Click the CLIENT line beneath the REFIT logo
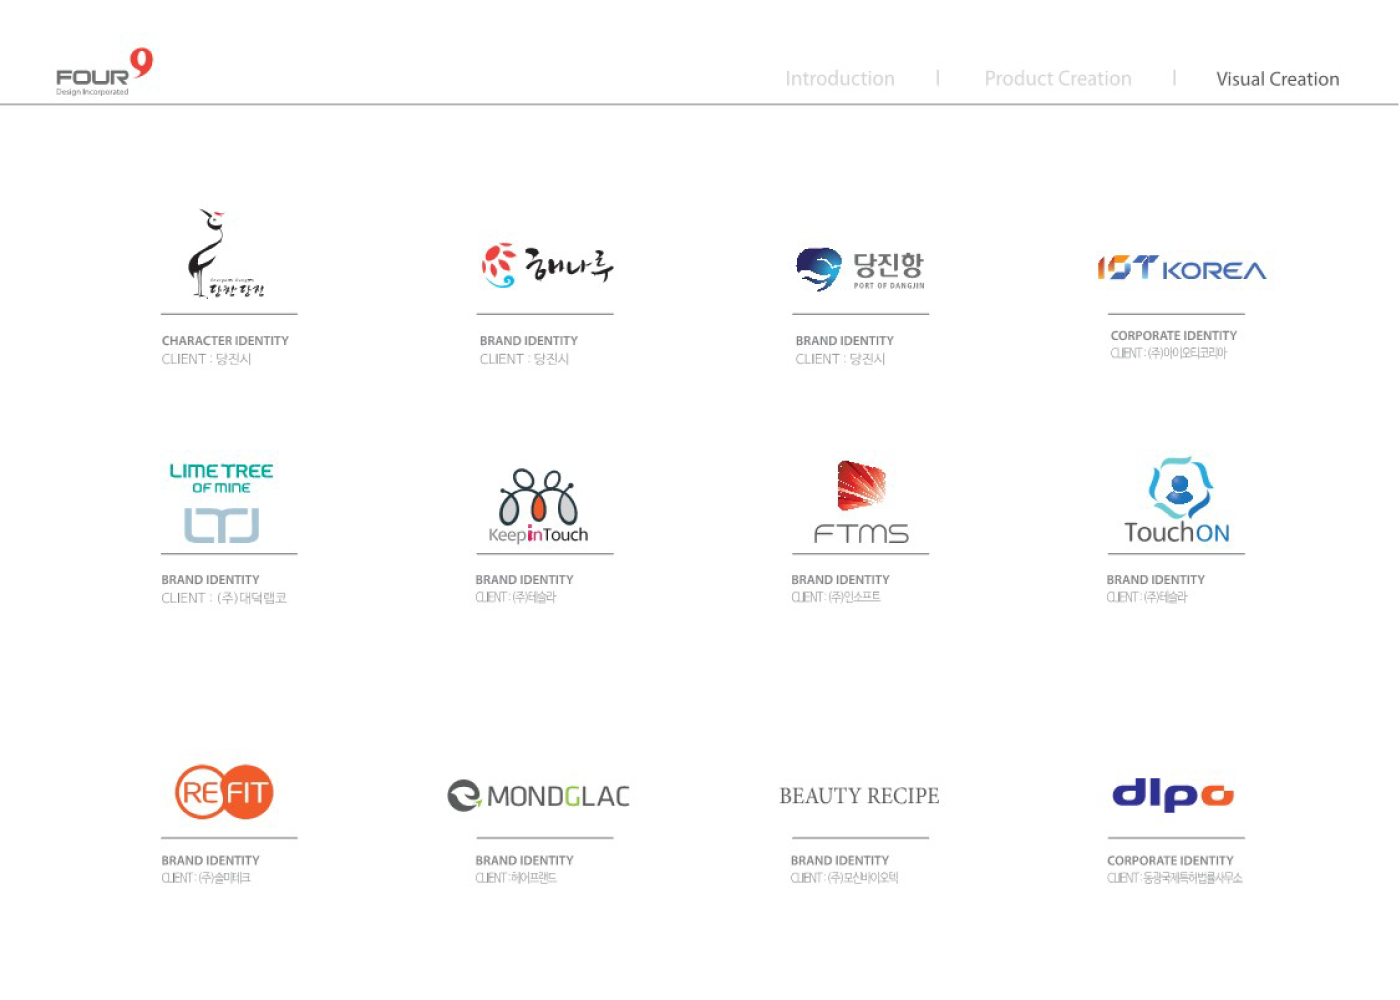Screen dimensions: 1400x1000 (206, 878)
